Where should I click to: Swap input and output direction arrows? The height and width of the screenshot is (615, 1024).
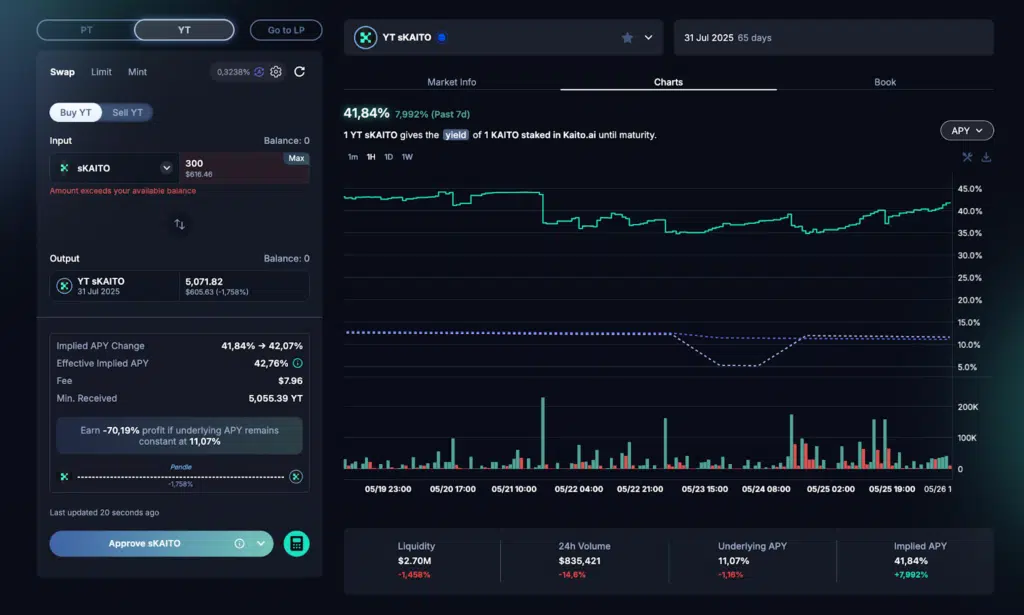180,224
